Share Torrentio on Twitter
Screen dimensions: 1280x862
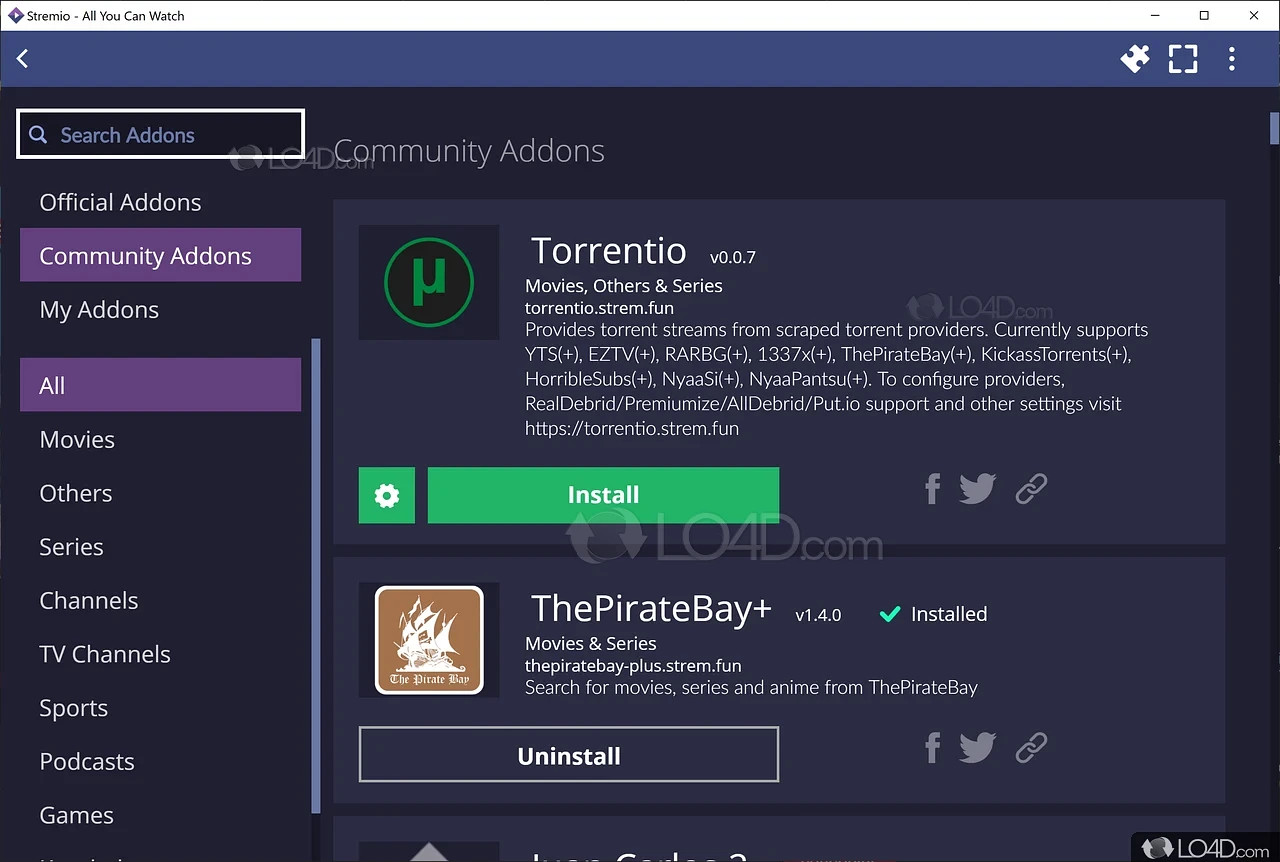[x=977, y=488]
